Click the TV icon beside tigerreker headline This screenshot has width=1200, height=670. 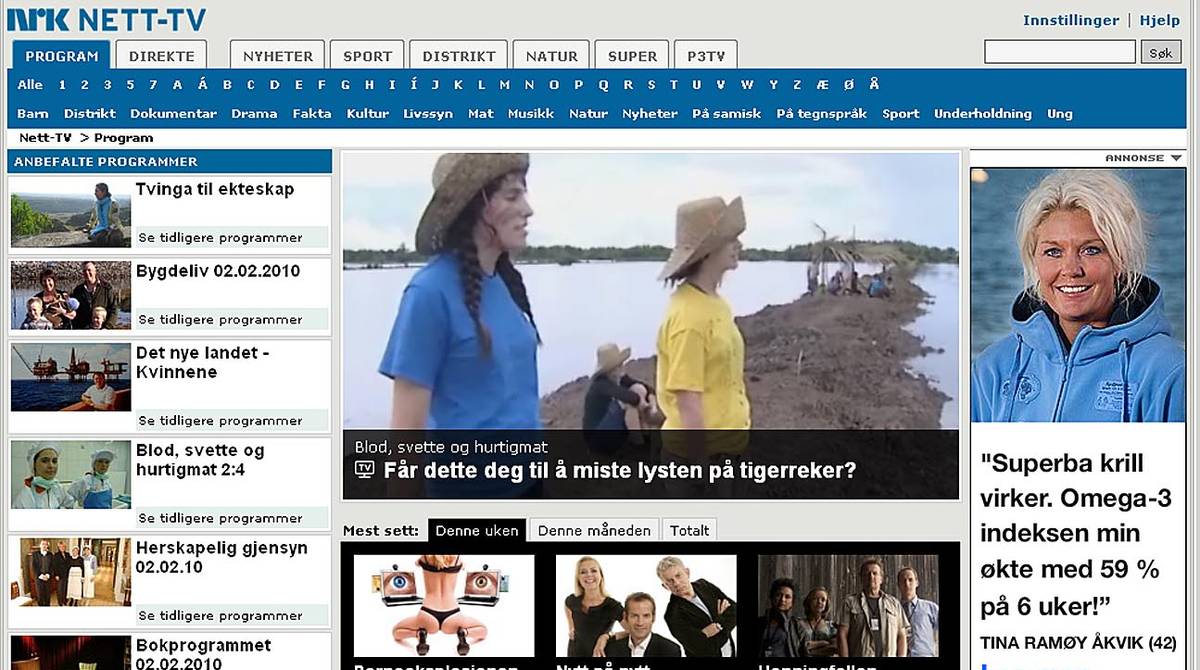click(365, 469)
